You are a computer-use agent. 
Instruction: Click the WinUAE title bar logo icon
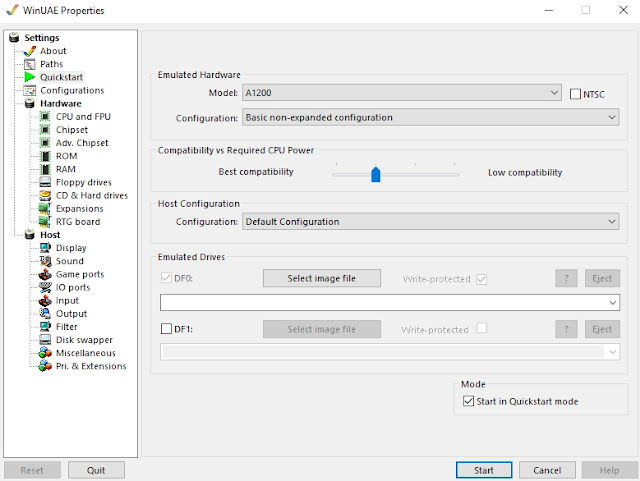pos(12,10)
